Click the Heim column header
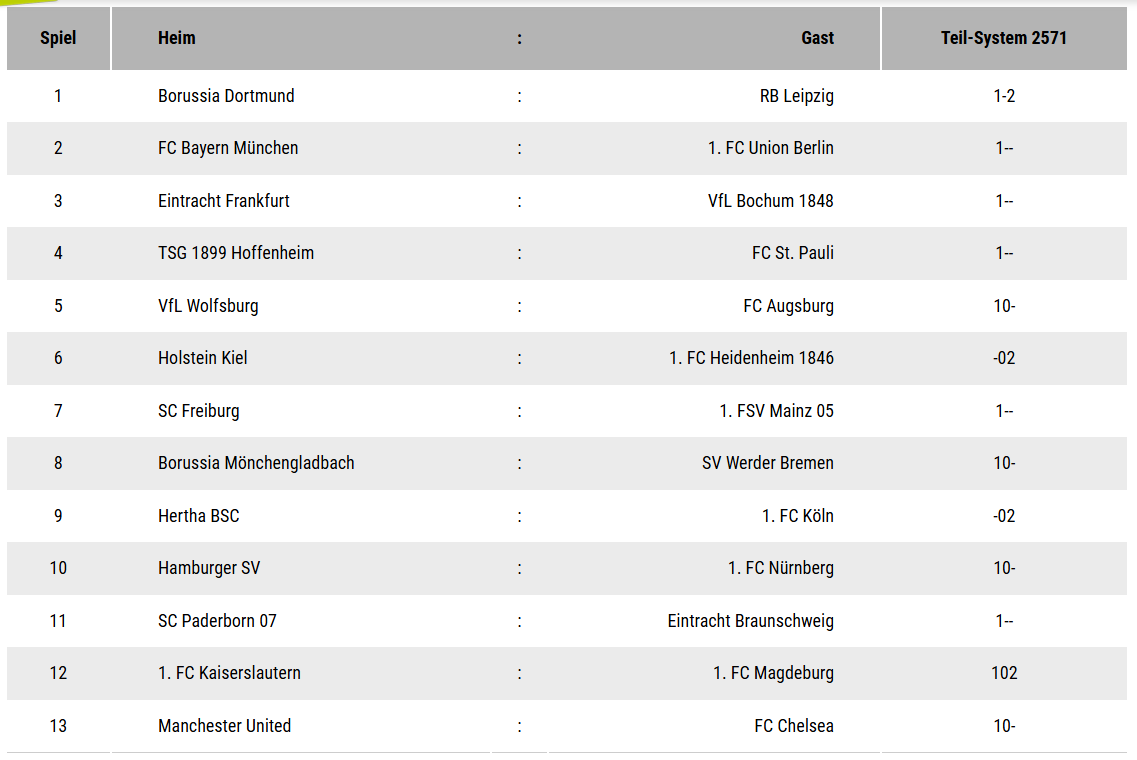 (x=176, y=38)
